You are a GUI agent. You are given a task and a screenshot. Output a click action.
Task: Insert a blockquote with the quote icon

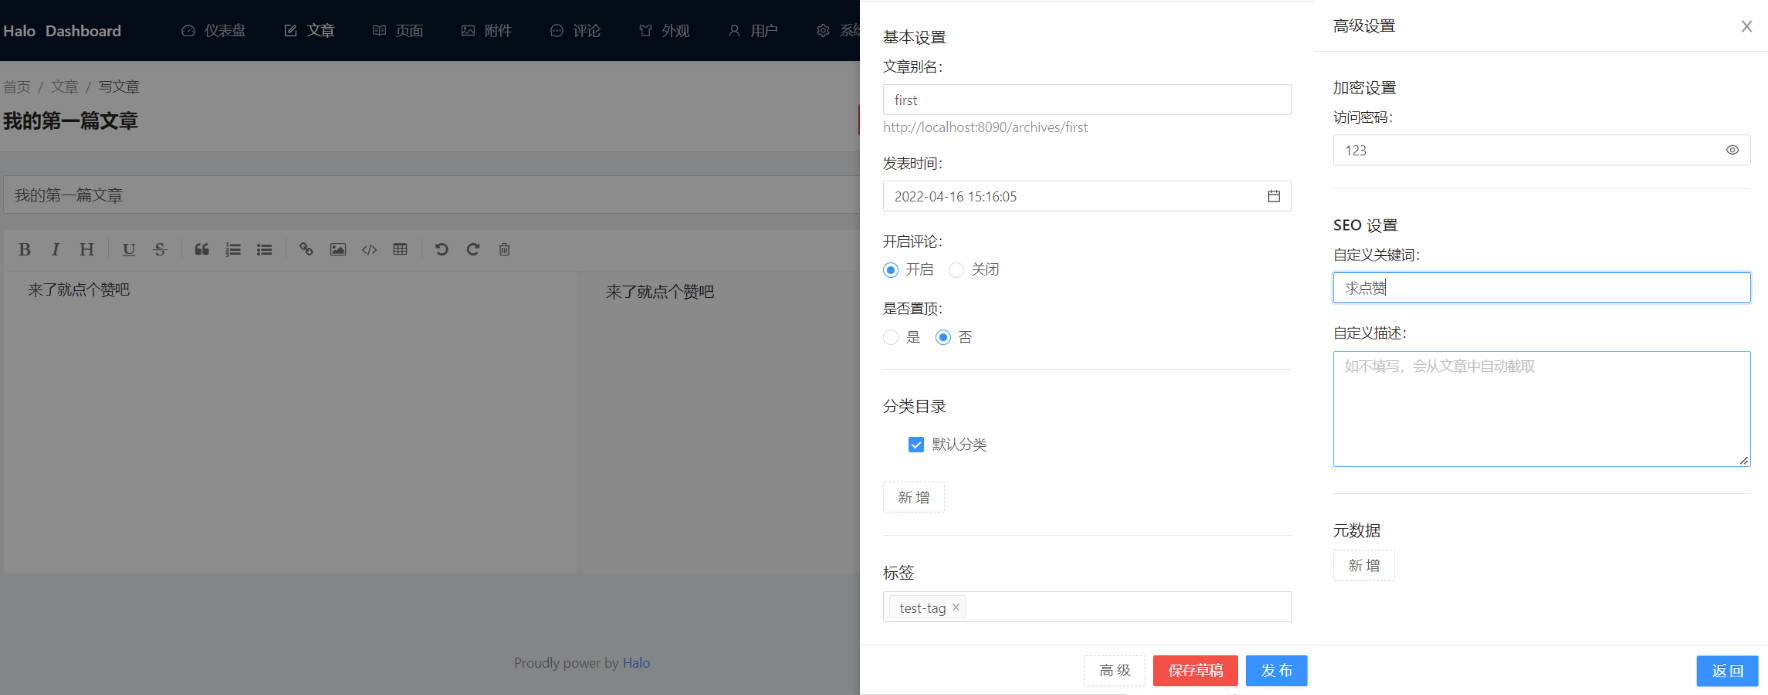tap(202, 250)
